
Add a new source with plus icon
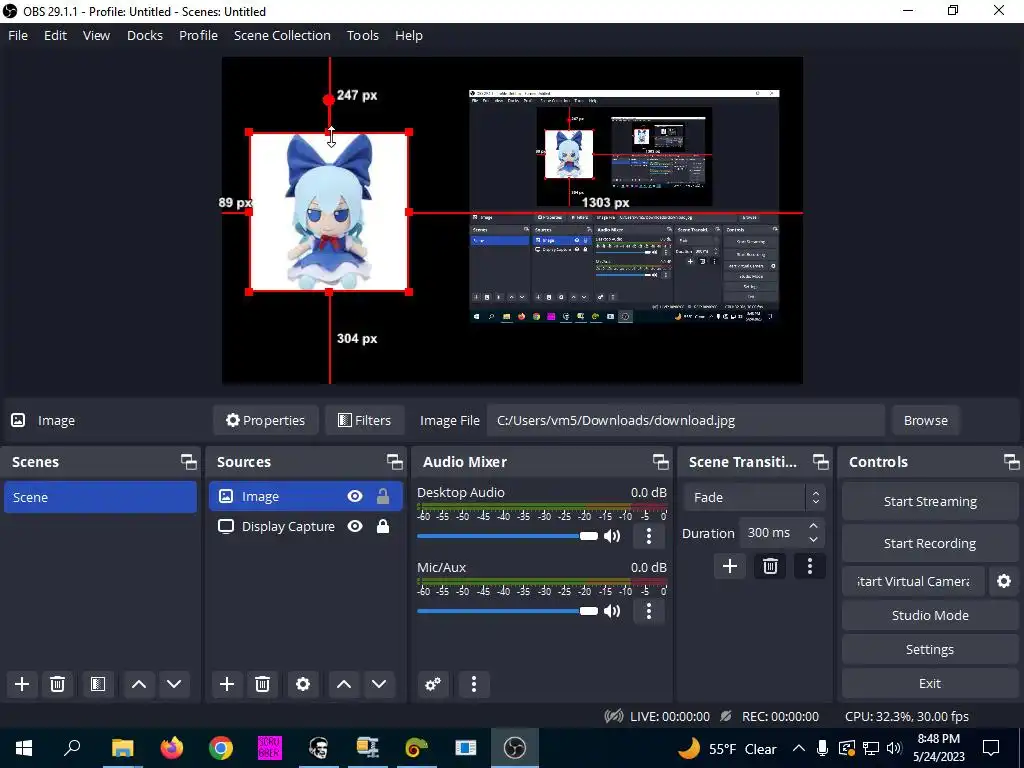coord(227,684)
